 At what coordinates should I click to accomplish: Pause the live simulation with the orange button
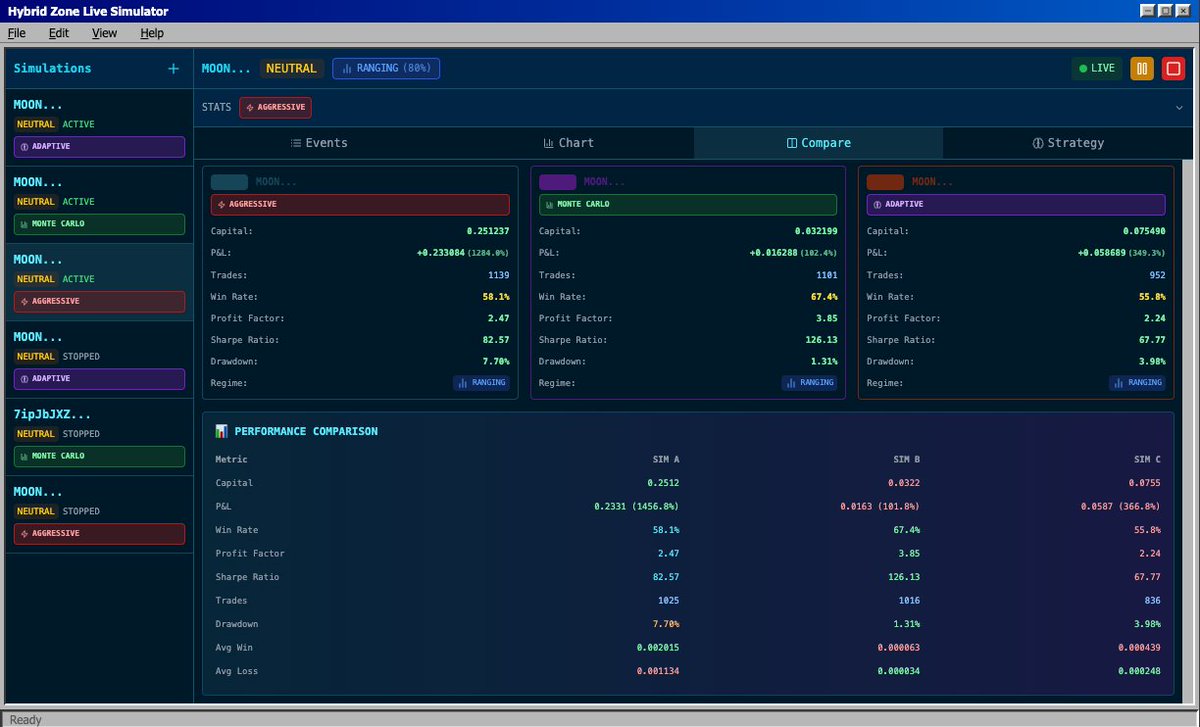pyautogui.click(x=1142, y=68)
